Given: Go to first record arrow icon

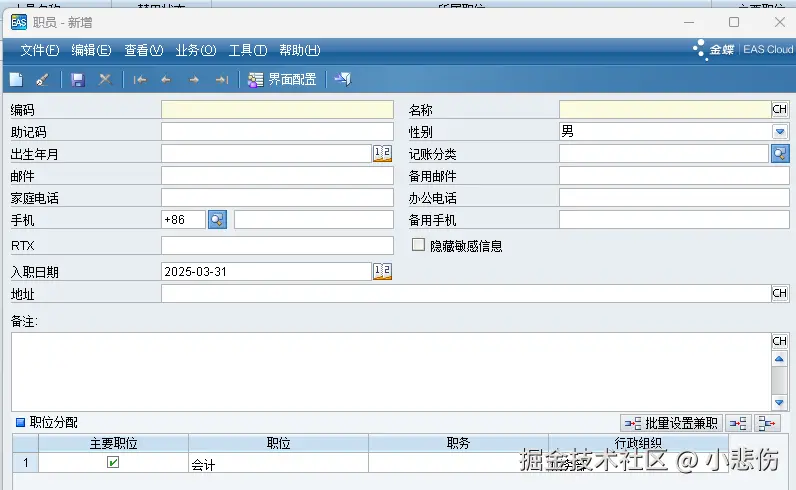Looking at the screenshot, I should click(x=140, y=80).
